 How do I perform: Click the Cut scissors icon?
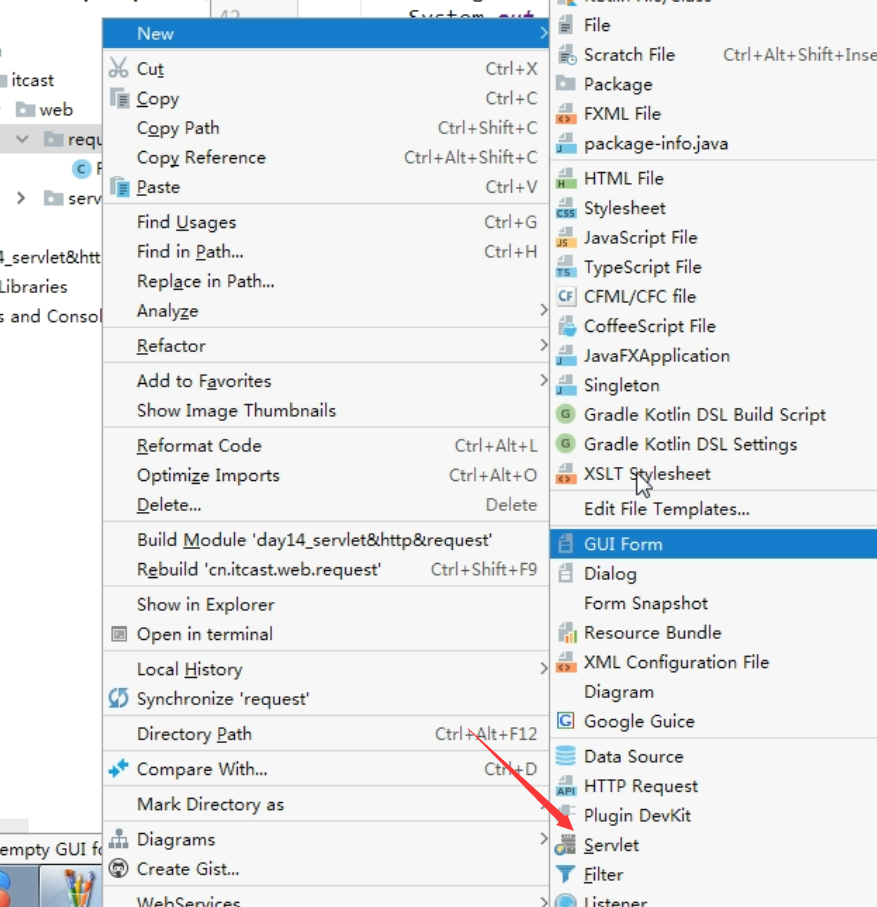[119, 68]
